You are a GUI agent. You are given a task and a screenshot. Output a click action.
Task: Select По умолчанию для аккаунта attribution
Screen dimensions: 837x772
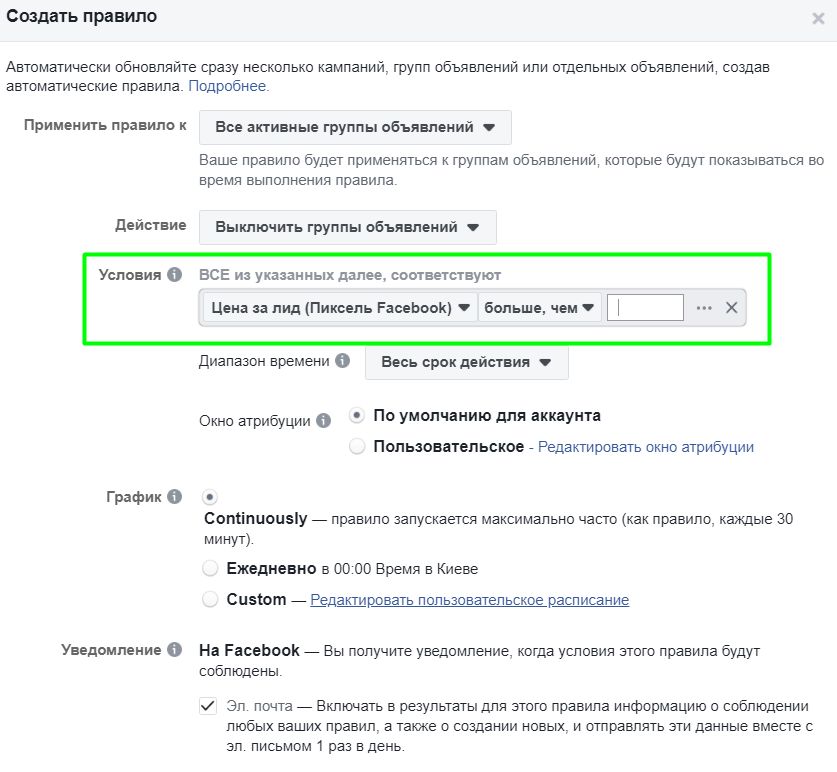pyautogui.click(x=356, y=421)
